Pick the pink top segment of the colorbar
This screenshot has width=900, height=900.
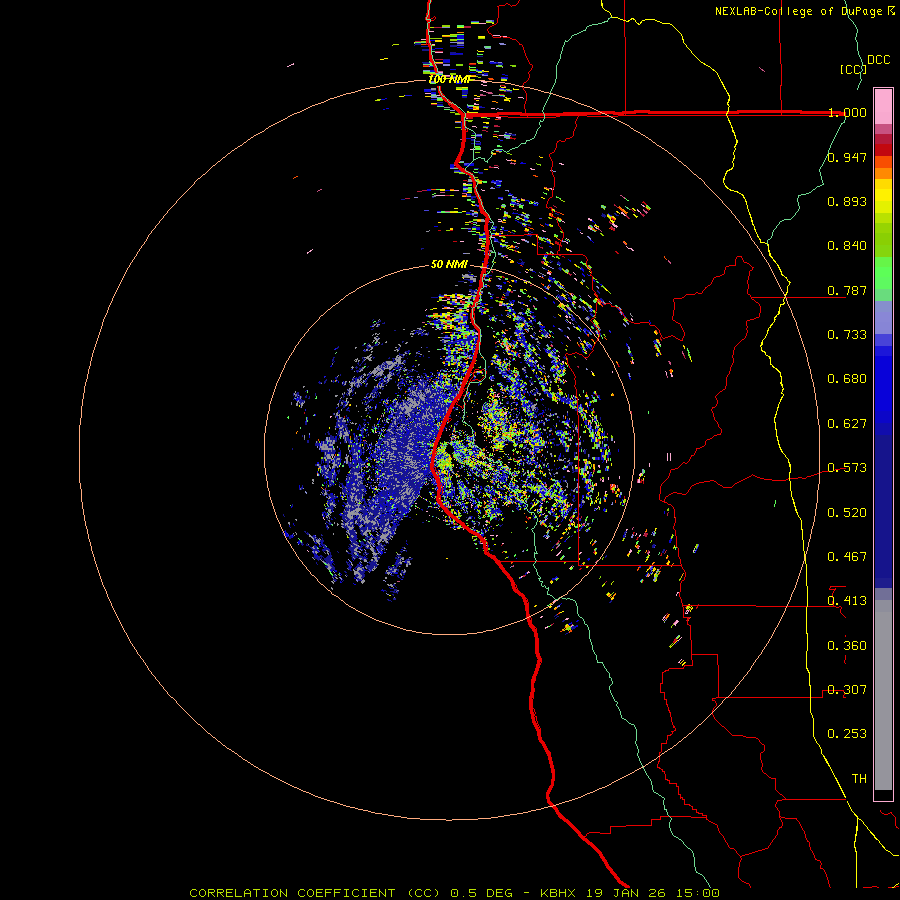883,106
